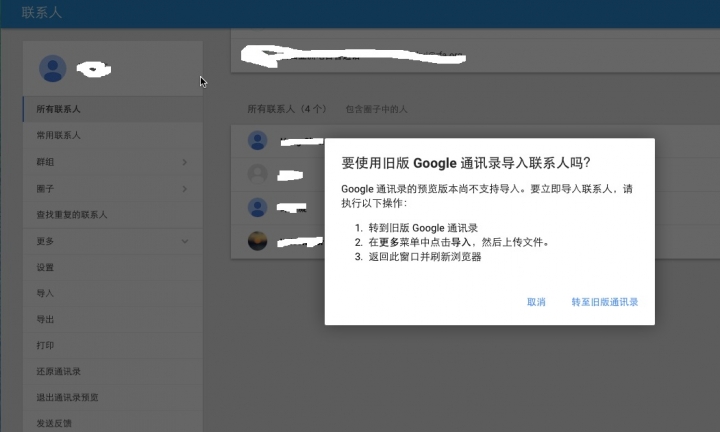
Task: Click the fourth contact's photo avatar
Action: (x=258, y=241)
